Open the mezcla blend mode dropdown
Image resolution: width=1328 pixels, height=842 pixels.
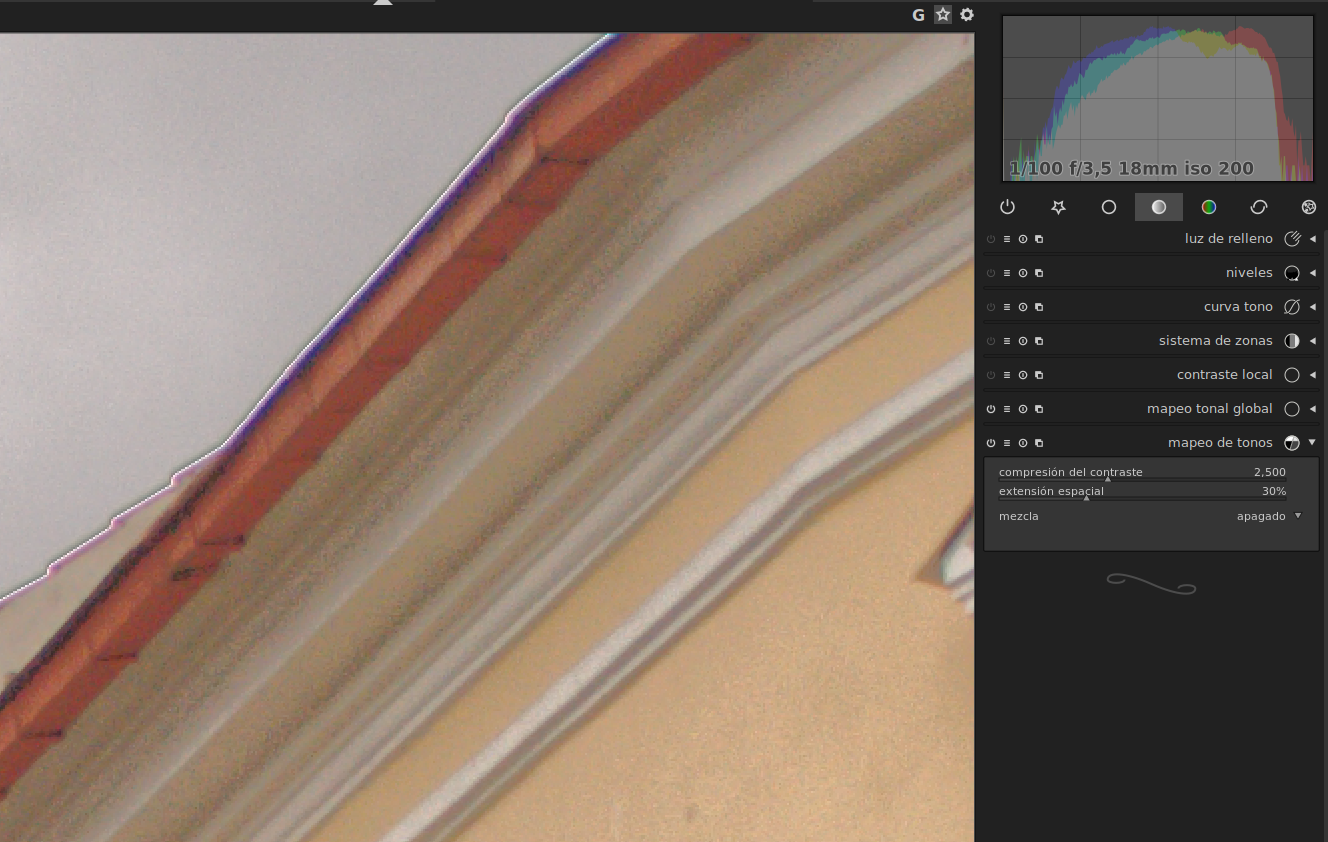(x=1151, y=516)
